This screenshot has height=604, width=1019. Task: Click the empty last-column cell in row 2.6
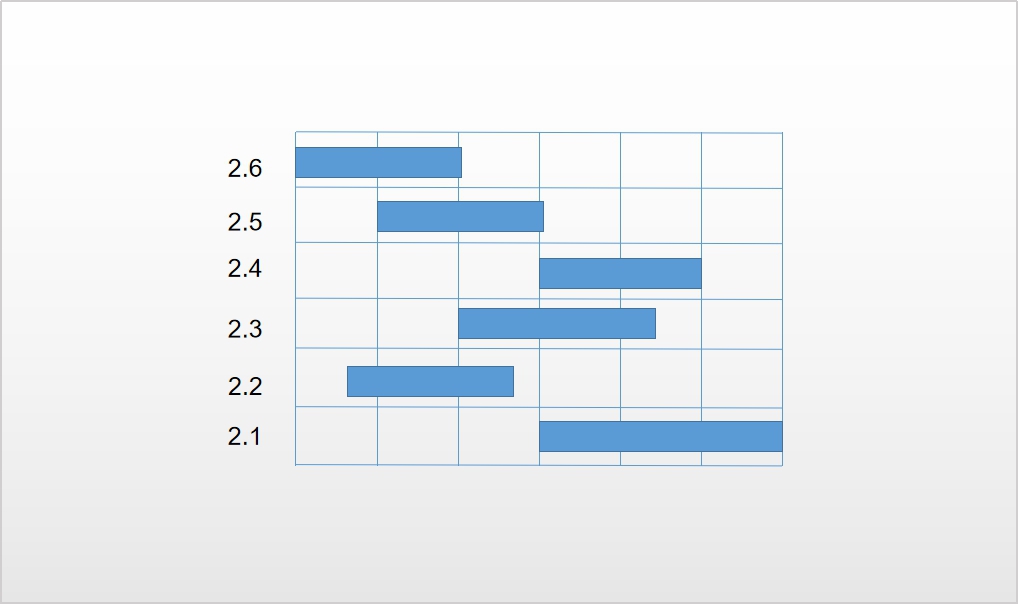pyautogui.click(x=742, y=161)
